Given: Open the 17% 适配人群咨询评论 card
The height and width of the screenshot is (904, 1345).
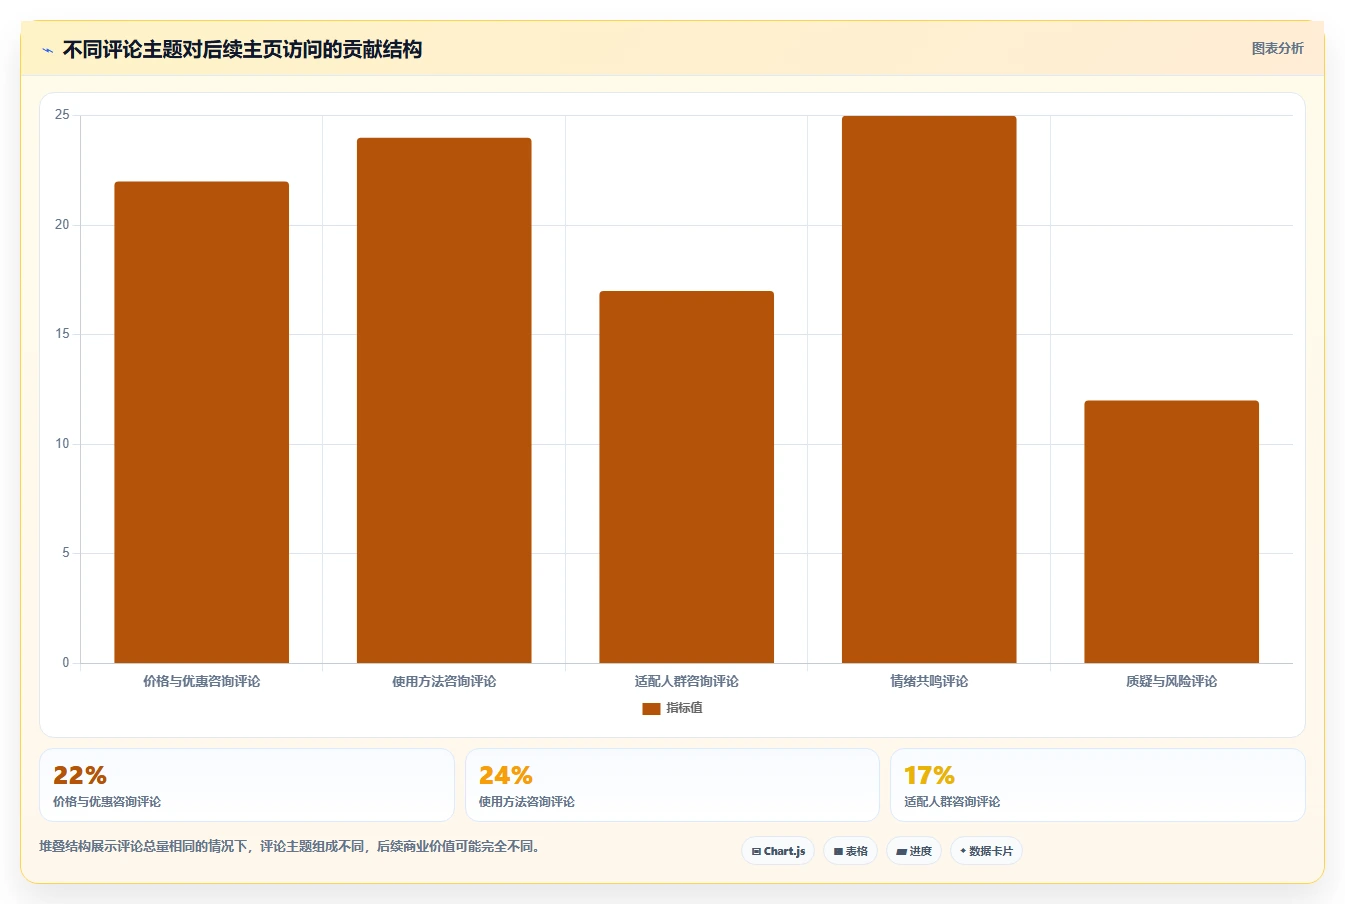Looking at the screenshot, I should click(x=1098, y=785).
